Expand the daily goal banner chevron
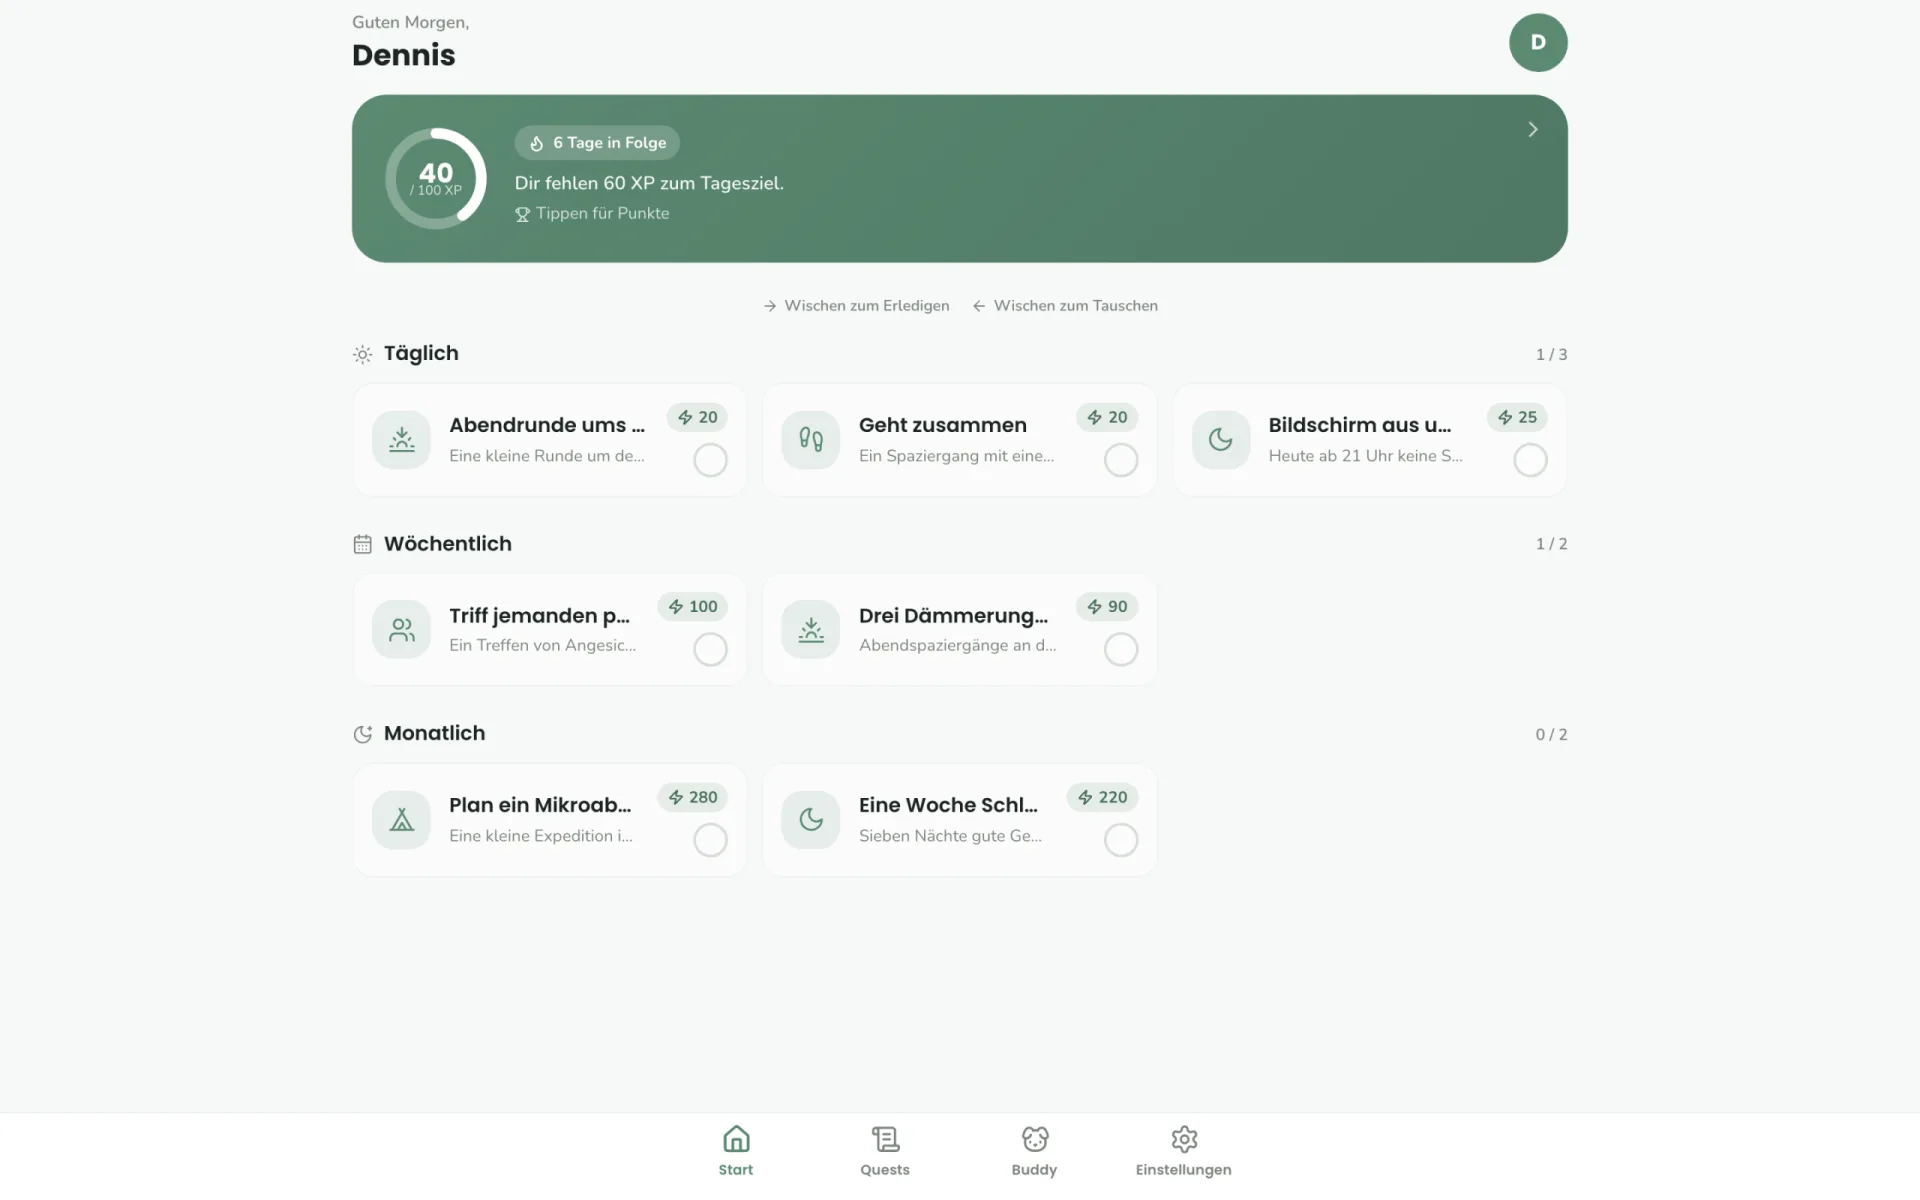Viewport: 1920px width, 1200px height. click(1532, 129)
